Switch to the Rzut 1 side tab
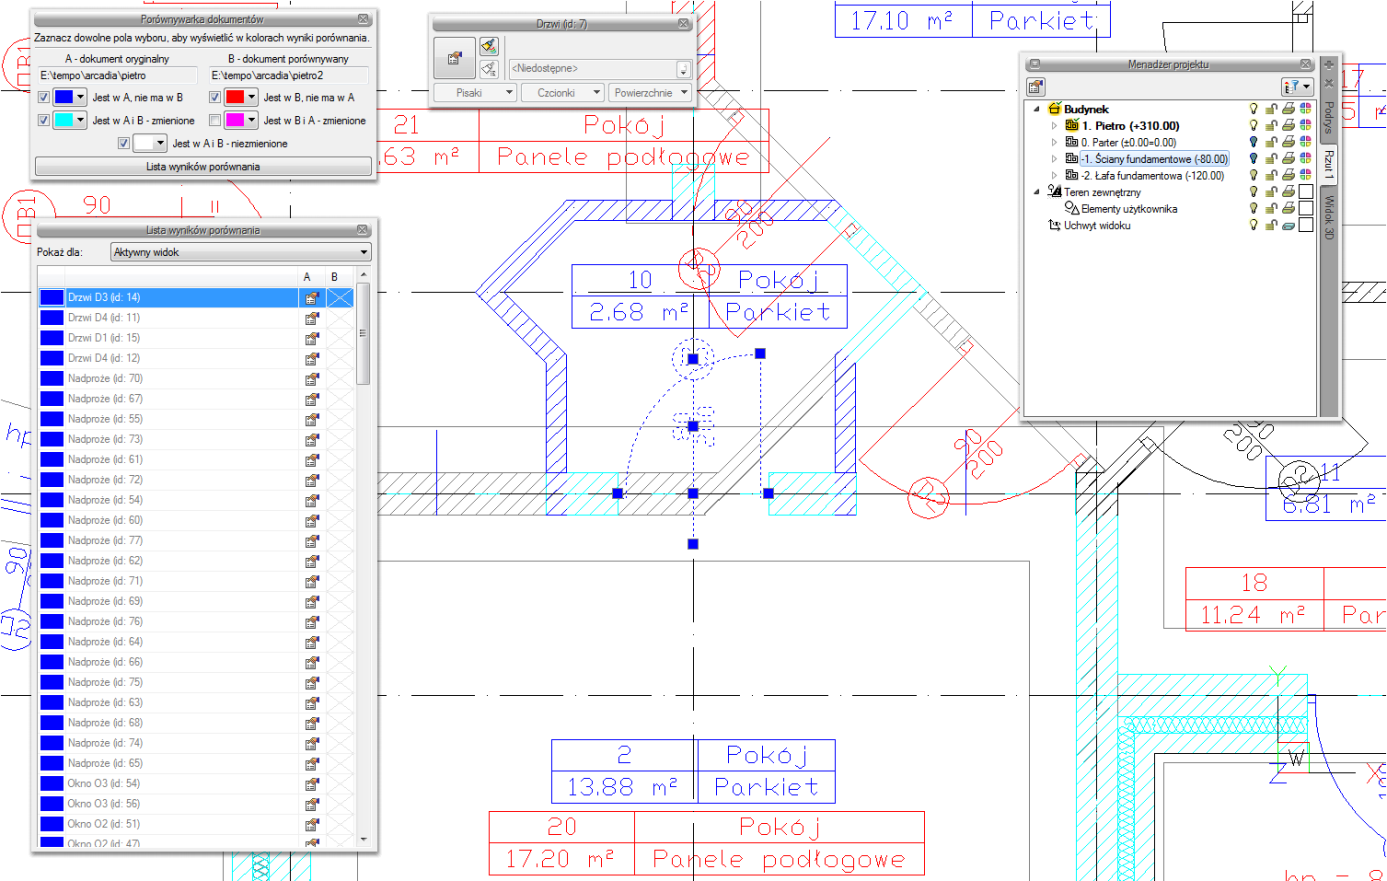The height and width of the screenshot is (881, 1387). 1329,164
